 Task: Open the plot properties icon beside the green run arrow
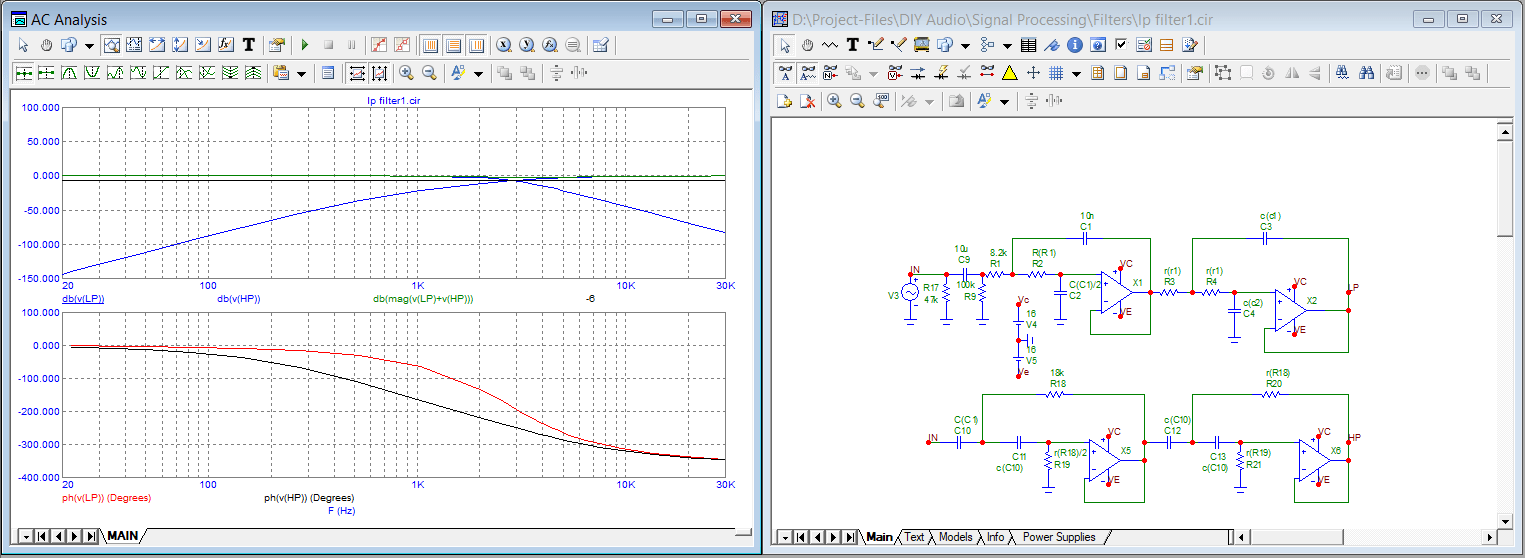click(276, 45)
